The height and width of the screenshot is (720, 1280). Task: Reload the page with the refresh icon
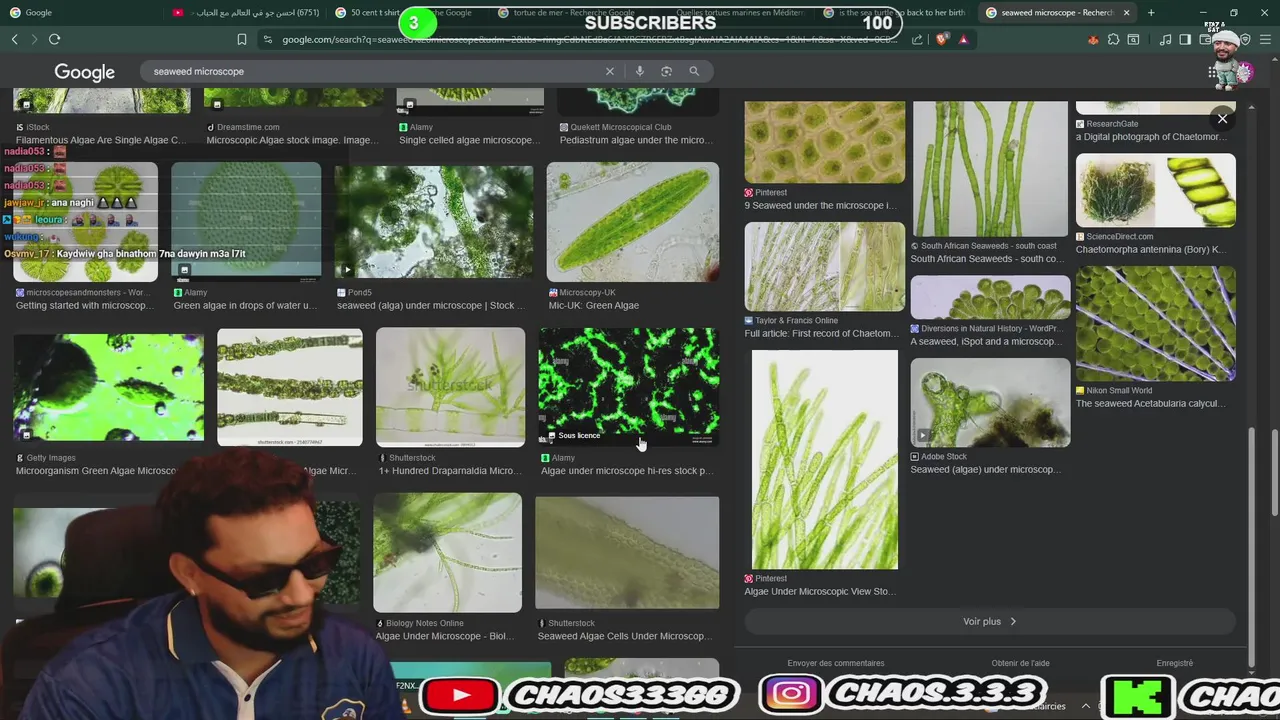click(54, 39)
